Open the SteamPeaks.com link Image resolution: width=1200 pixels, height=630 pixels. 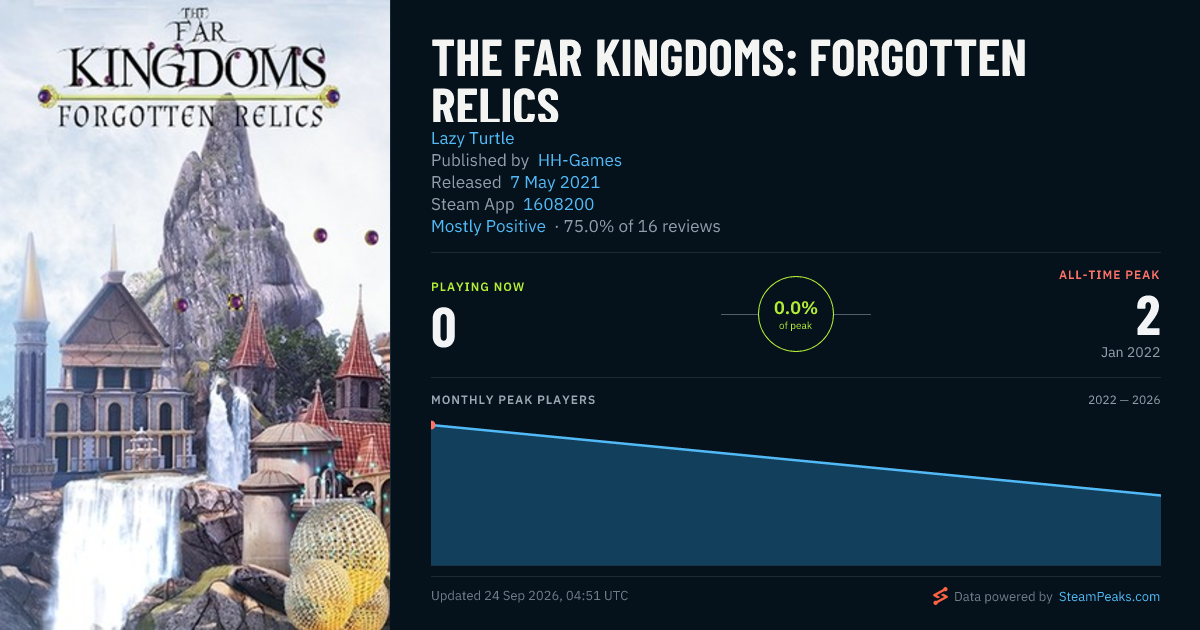click(x=1108, y=597)
